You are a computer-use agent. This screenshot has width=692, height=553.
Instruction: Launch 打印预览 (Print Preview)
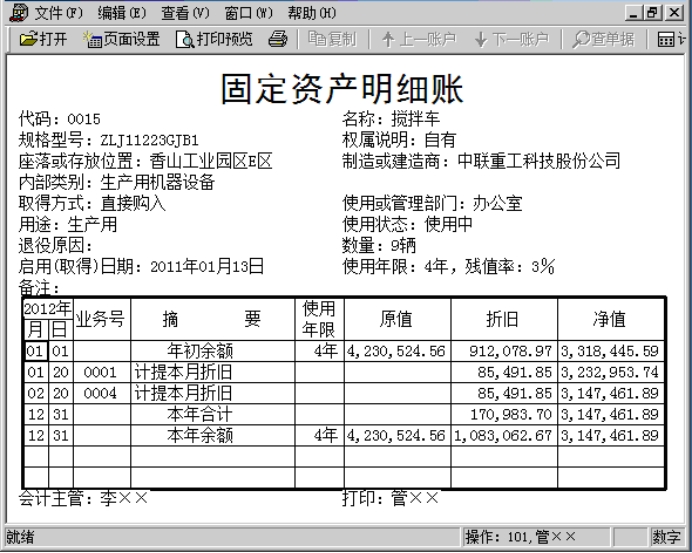tap(215, 40)
